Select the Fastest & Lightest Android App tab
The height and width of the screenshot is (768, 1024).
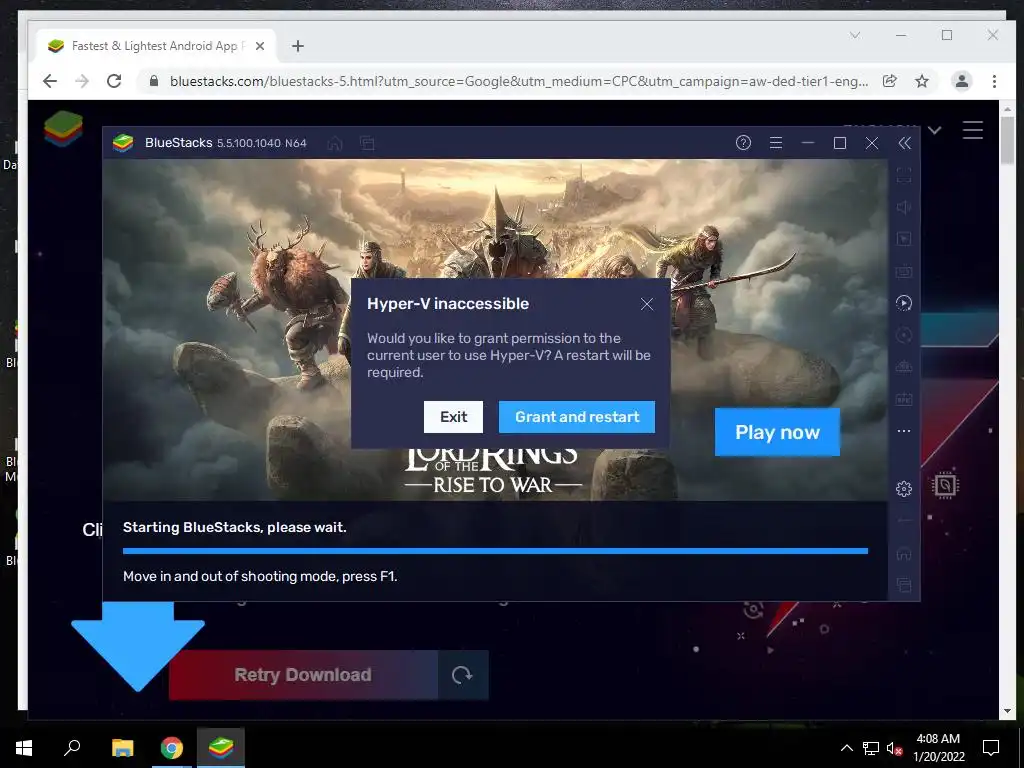pos(156,46)
